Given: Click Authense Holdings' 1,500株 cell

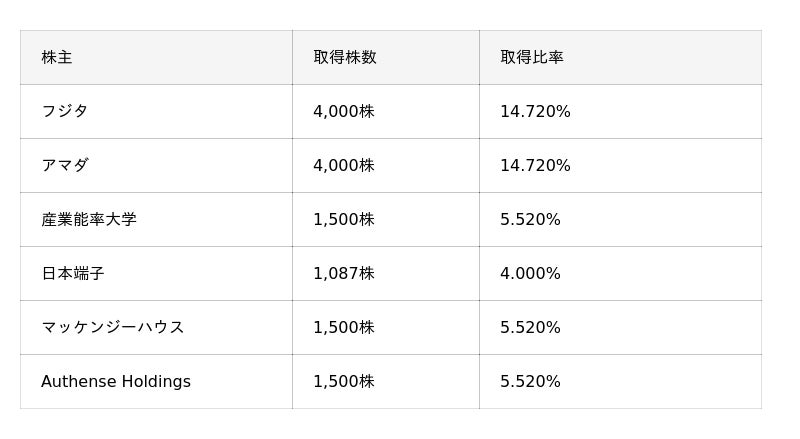Looking at the screenshot, I should [344, 382].
